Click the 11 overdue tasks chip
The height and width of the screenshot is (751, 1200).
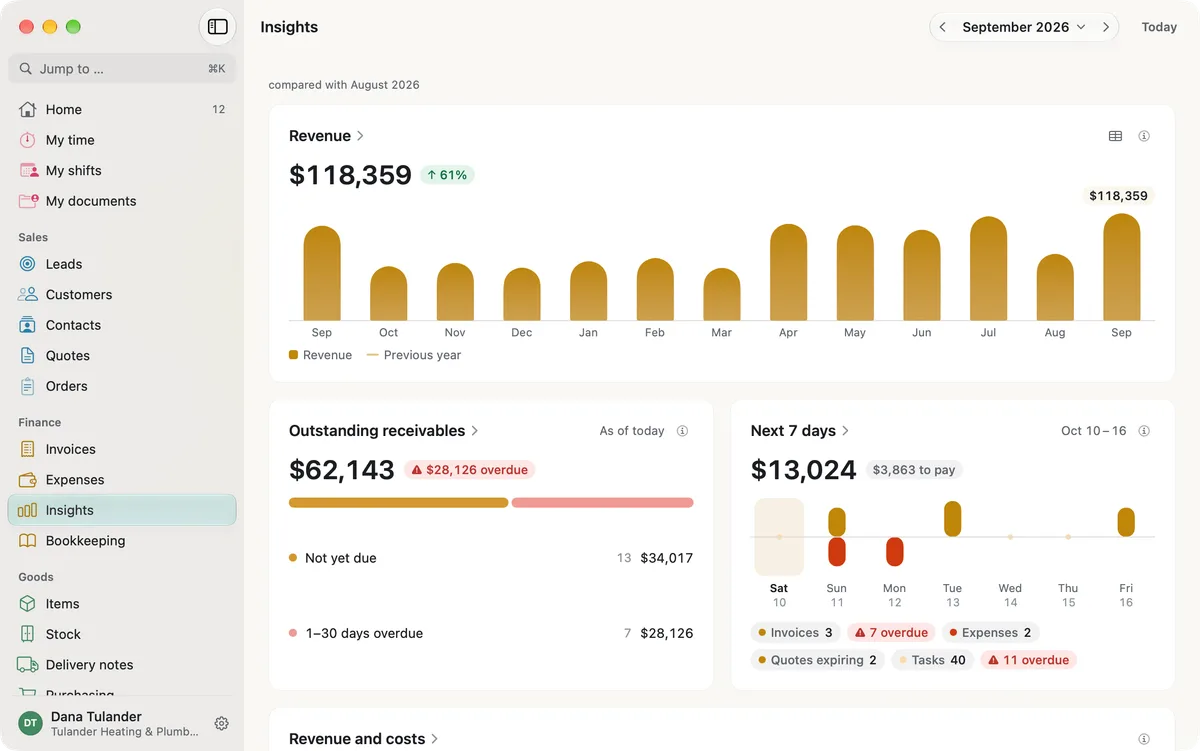1028,660
